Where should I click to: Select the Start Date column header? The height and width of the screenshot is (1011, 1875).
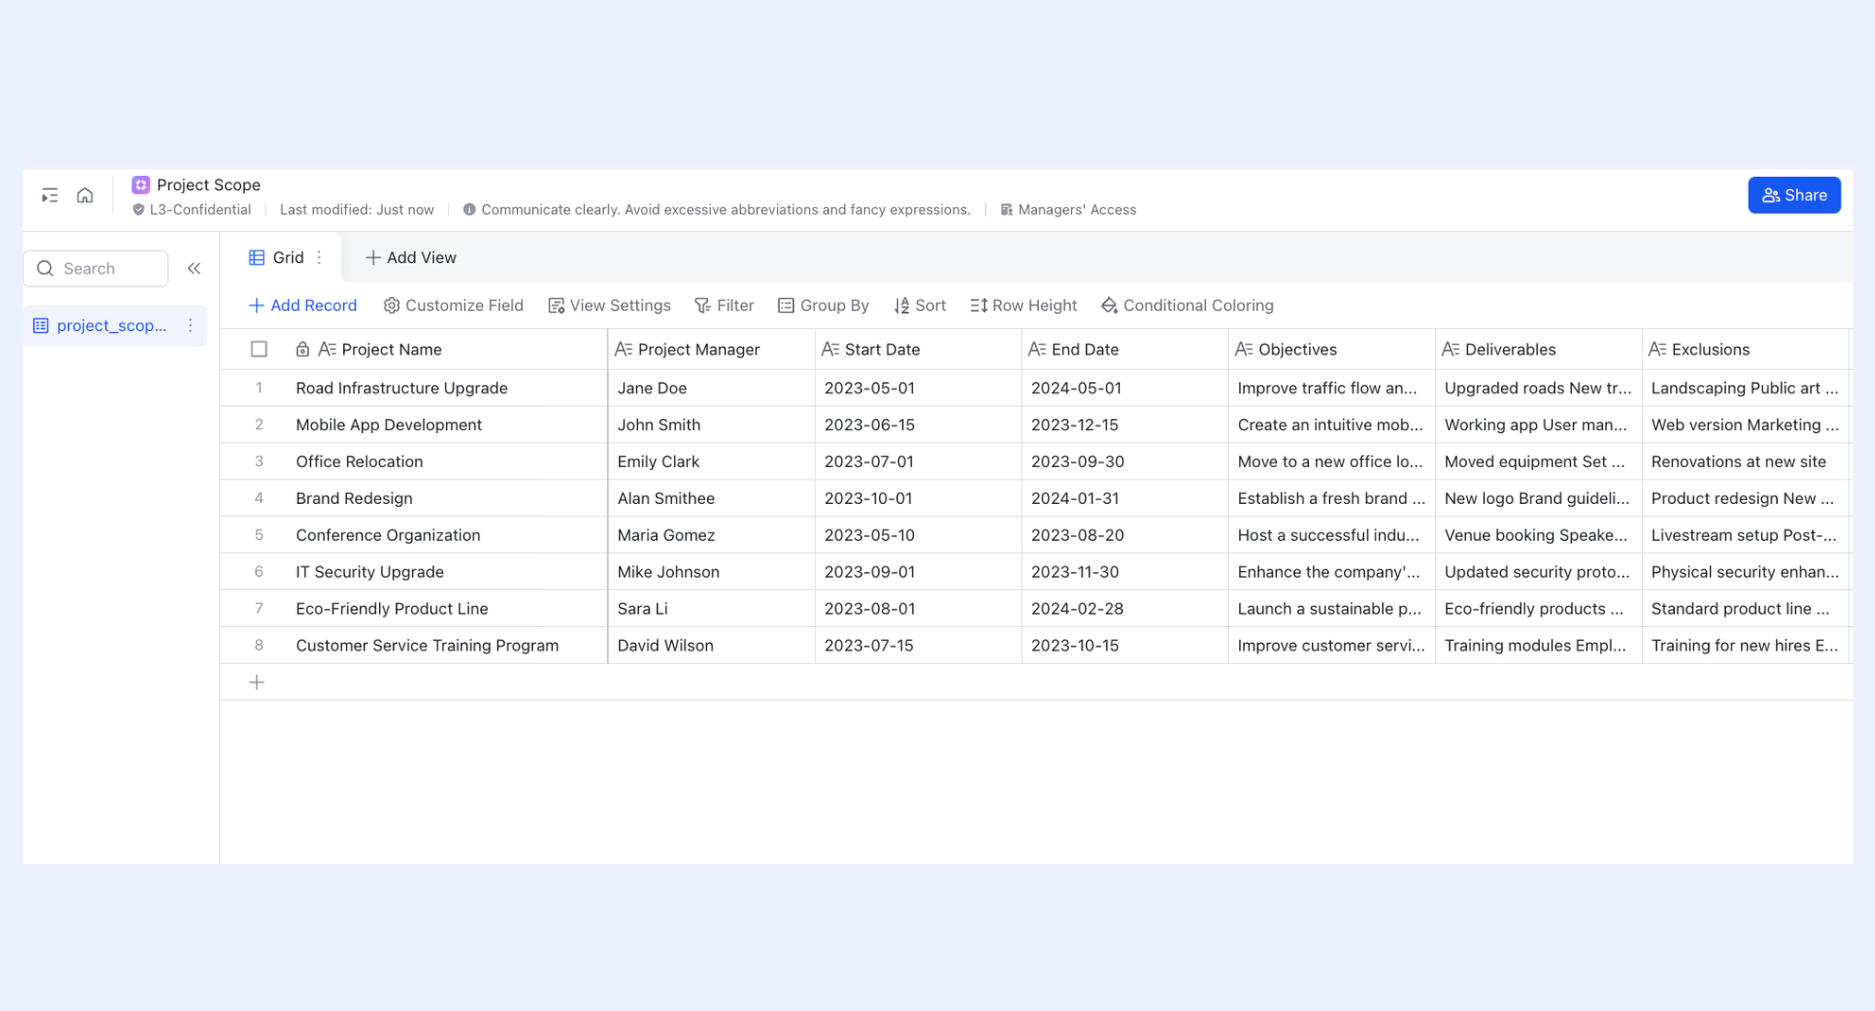[918, 349]
